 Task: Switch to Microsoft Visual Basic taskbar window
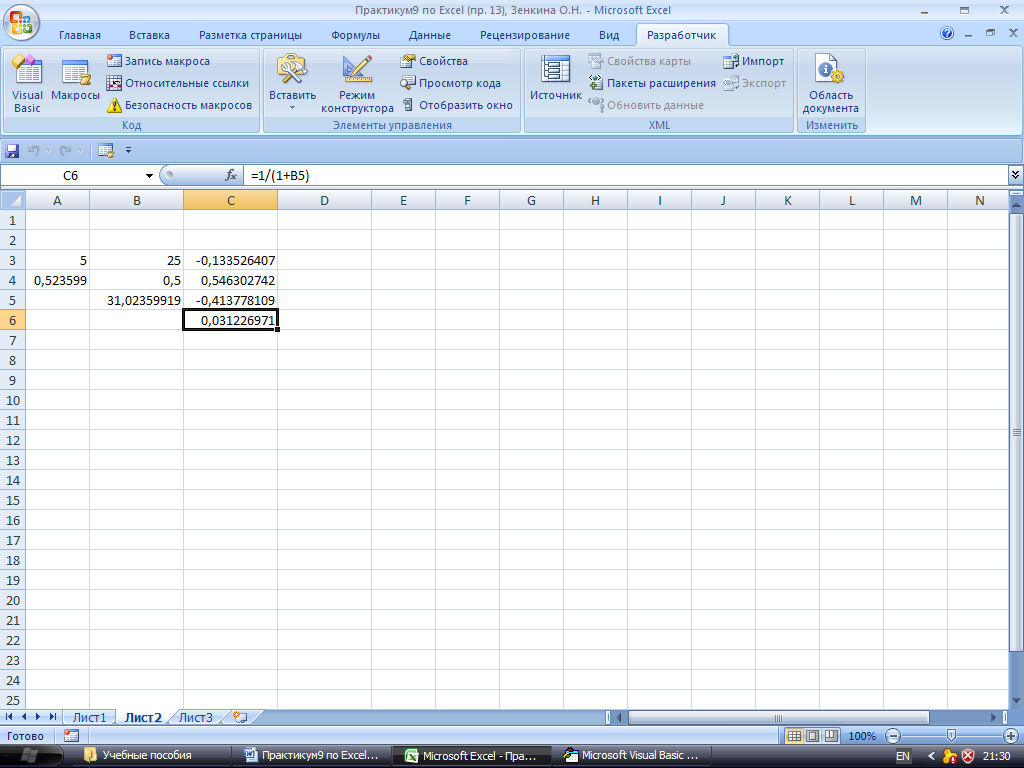pyautogui.click(x=632, y=756)
